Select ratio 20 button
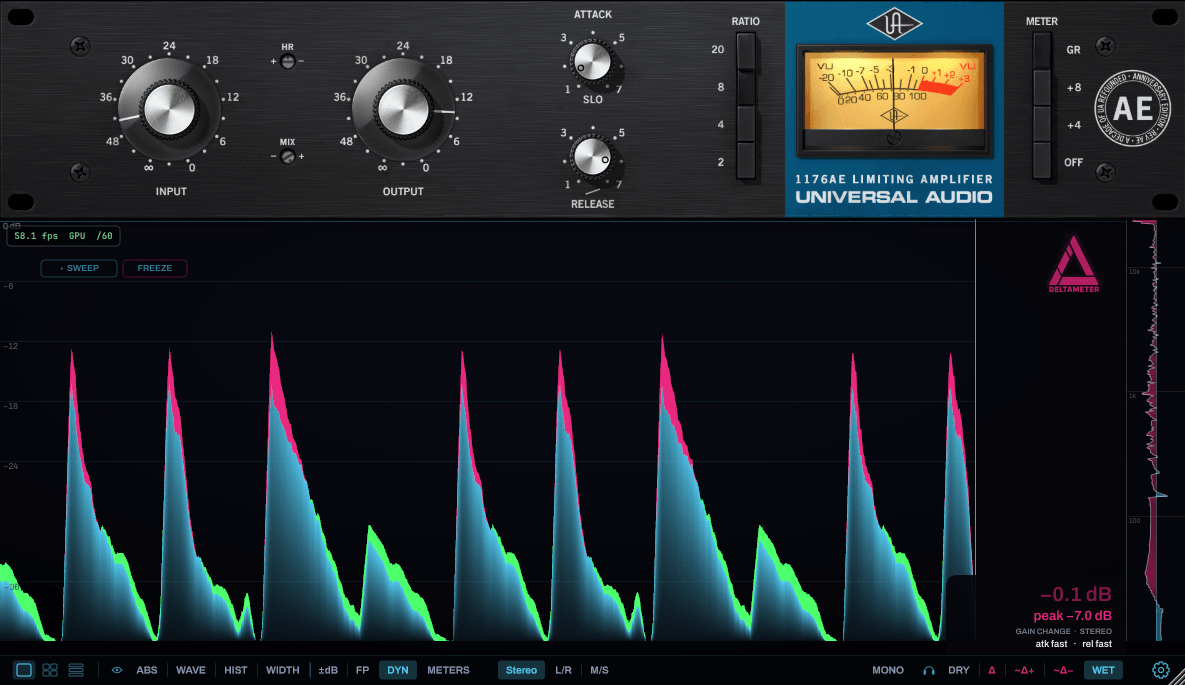This screenshot has height=685, width=1185. [746, 51]
